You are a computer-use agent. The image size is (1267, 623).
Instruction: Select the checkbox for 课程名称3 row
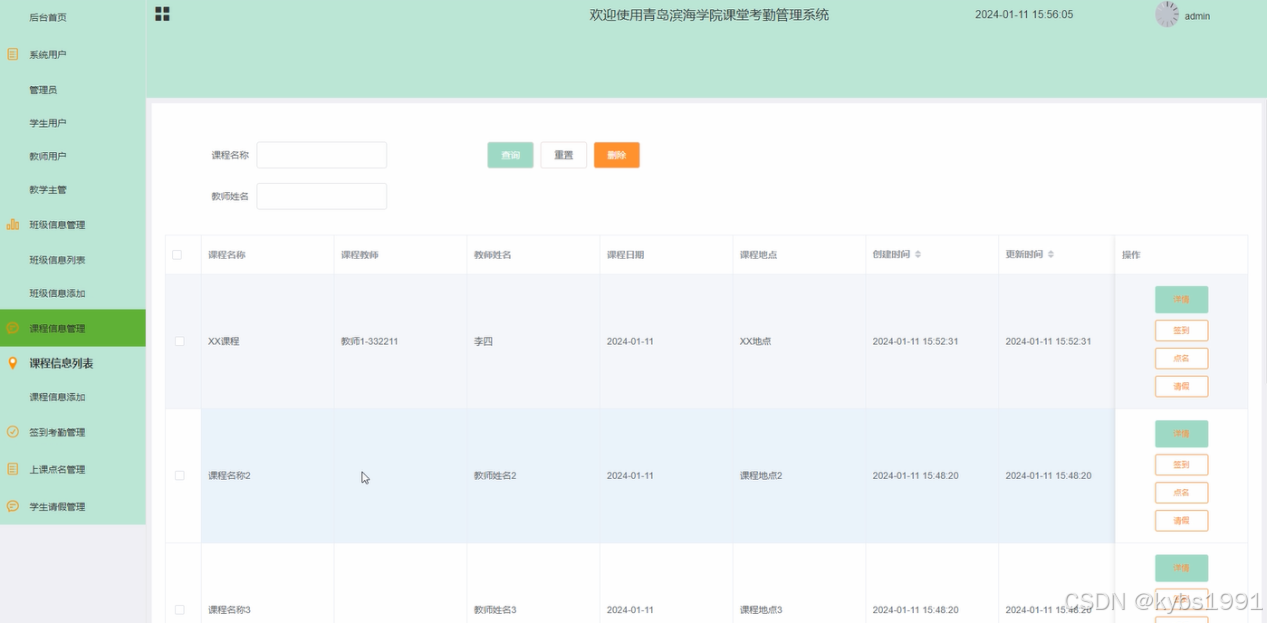pyautogui.click(x=180, y=609)
